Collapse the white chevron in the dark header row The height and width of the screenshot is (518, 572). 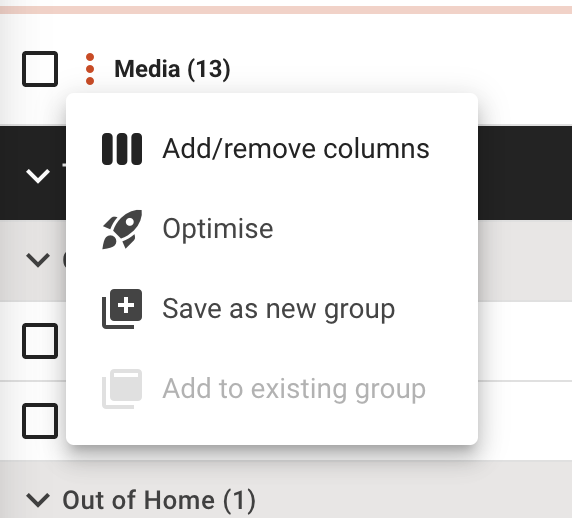pyautogui.click(x=38, y=176)
